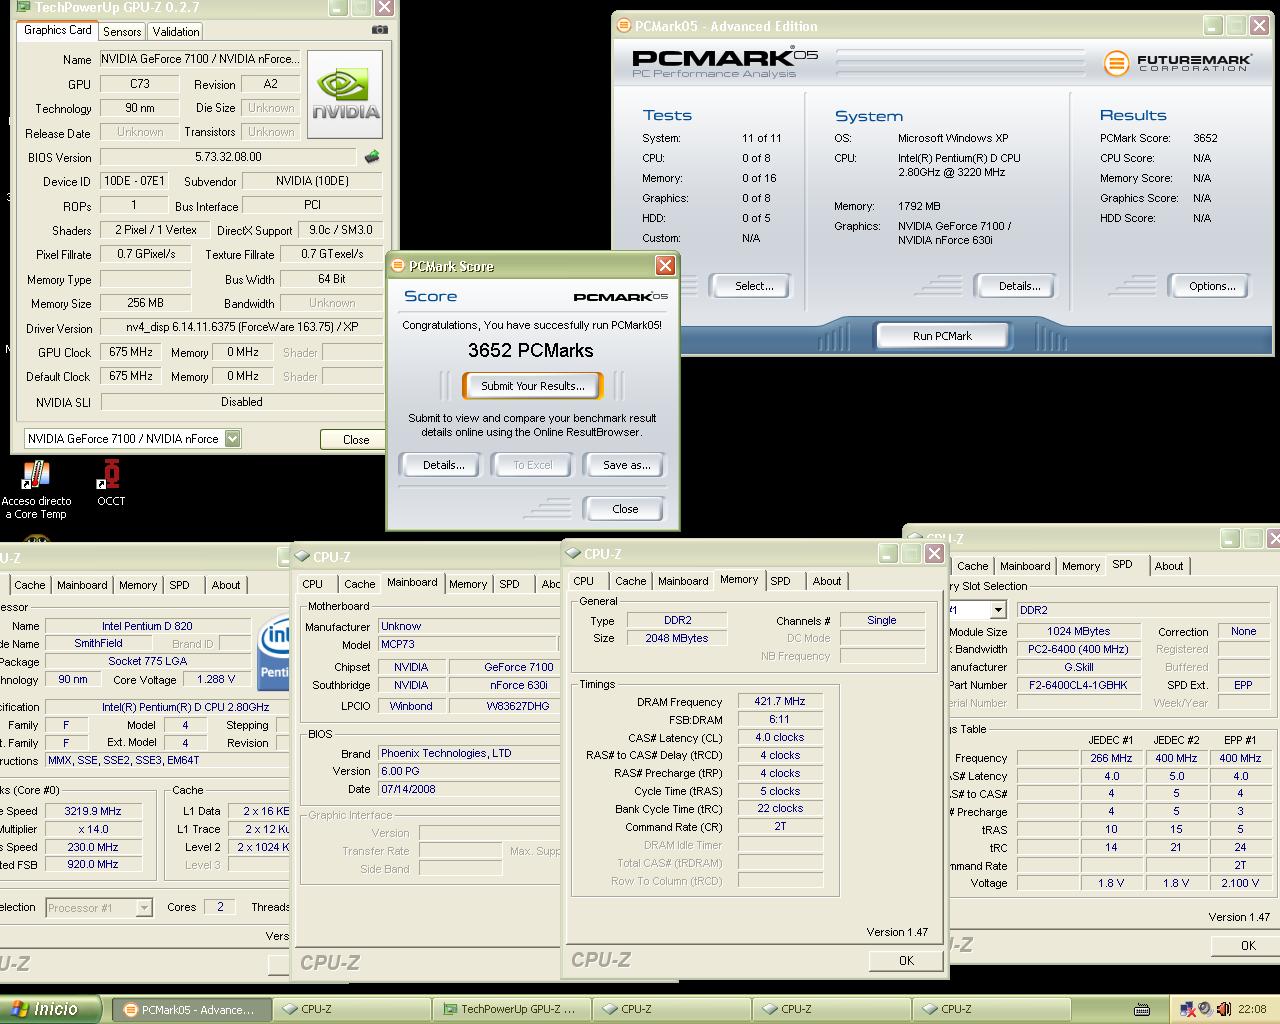The width and height of the screenshot is (1280, 1024).
Task: Close the PCMark Score dialog with X
Action: coord(665,265)
